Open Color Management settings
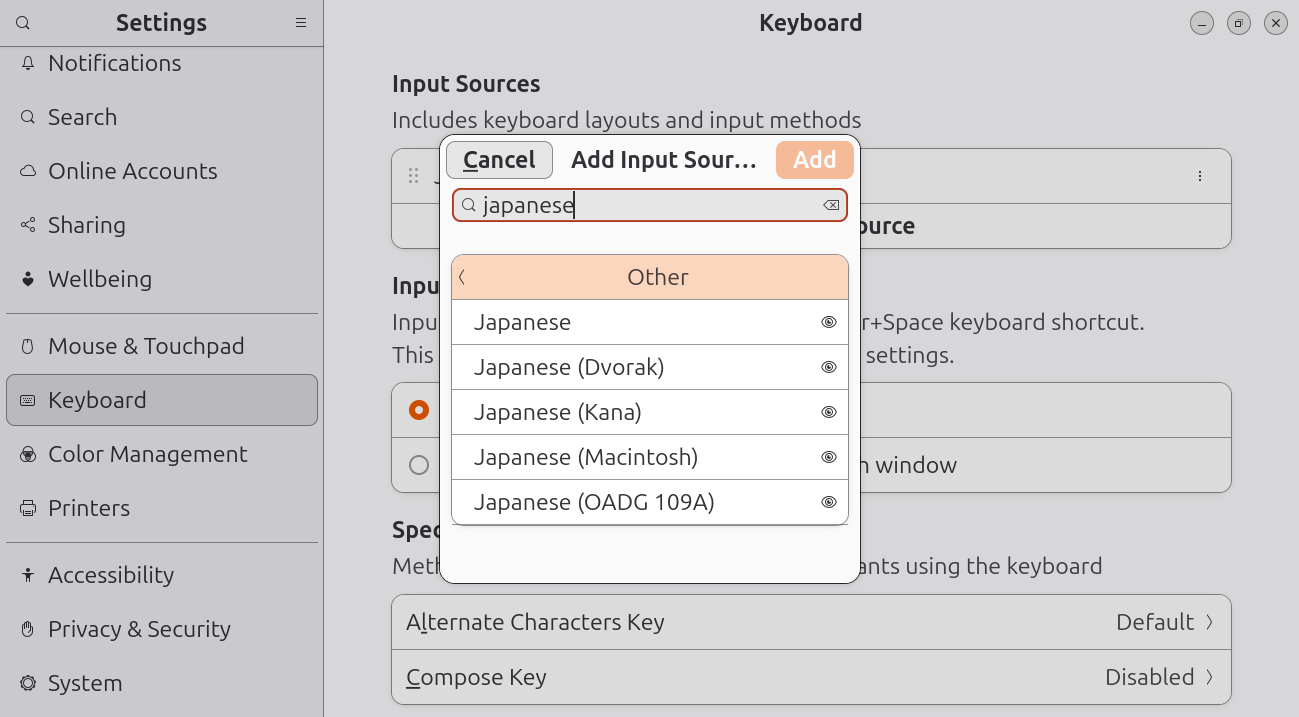Viewport: 1299px width, 717px height. click(x=162, y=454)
